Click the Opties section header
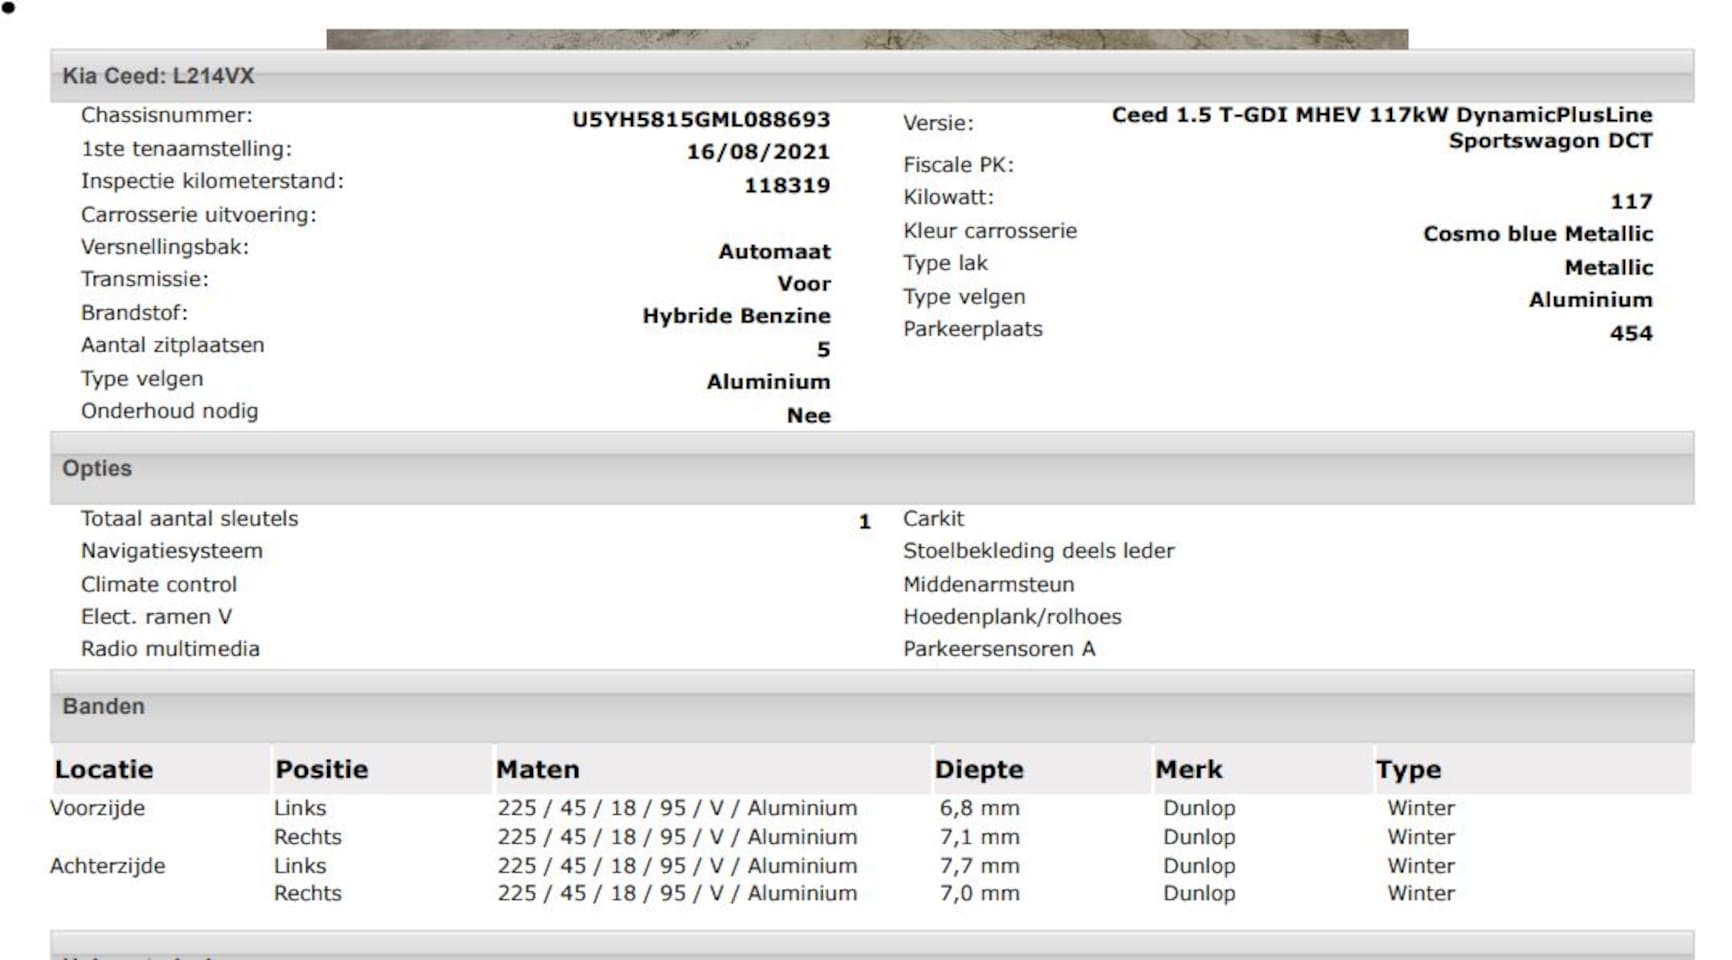1732x960 pixels. [97, 468]
